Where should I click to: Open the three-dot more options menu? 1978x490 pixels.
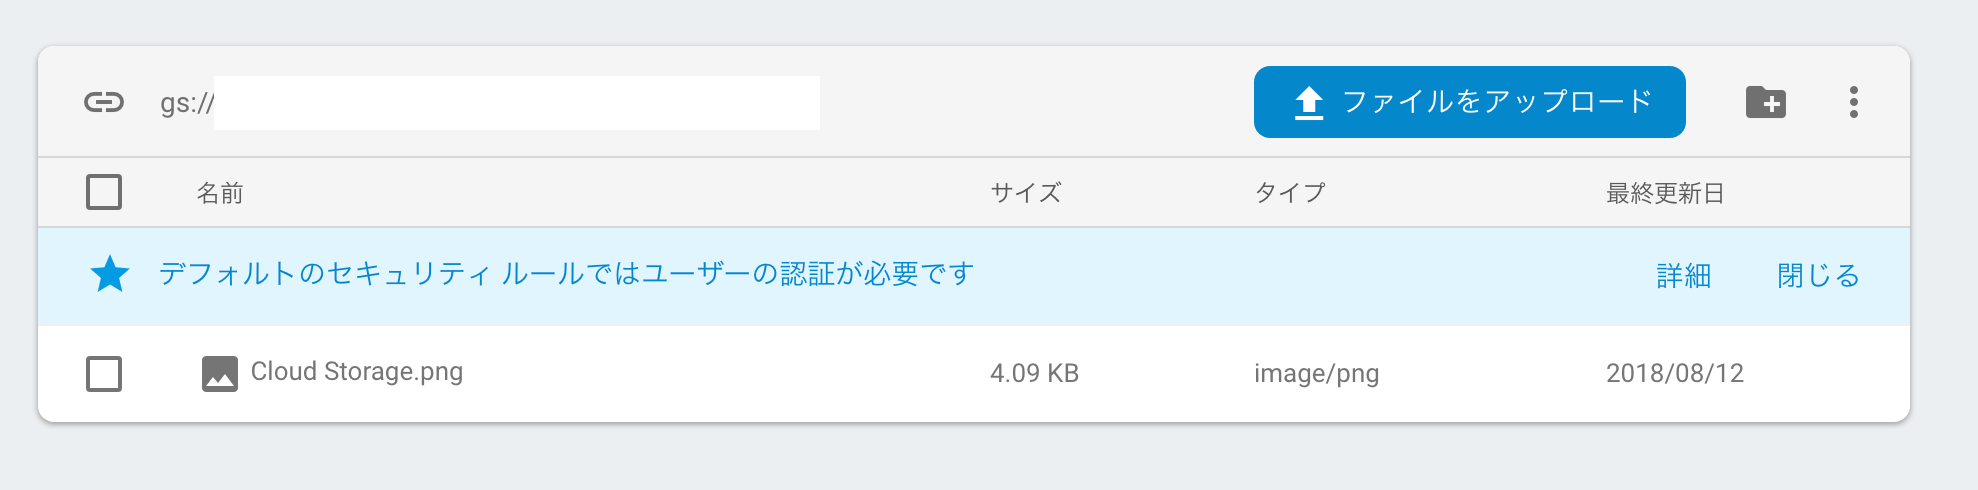(1854, 102)
